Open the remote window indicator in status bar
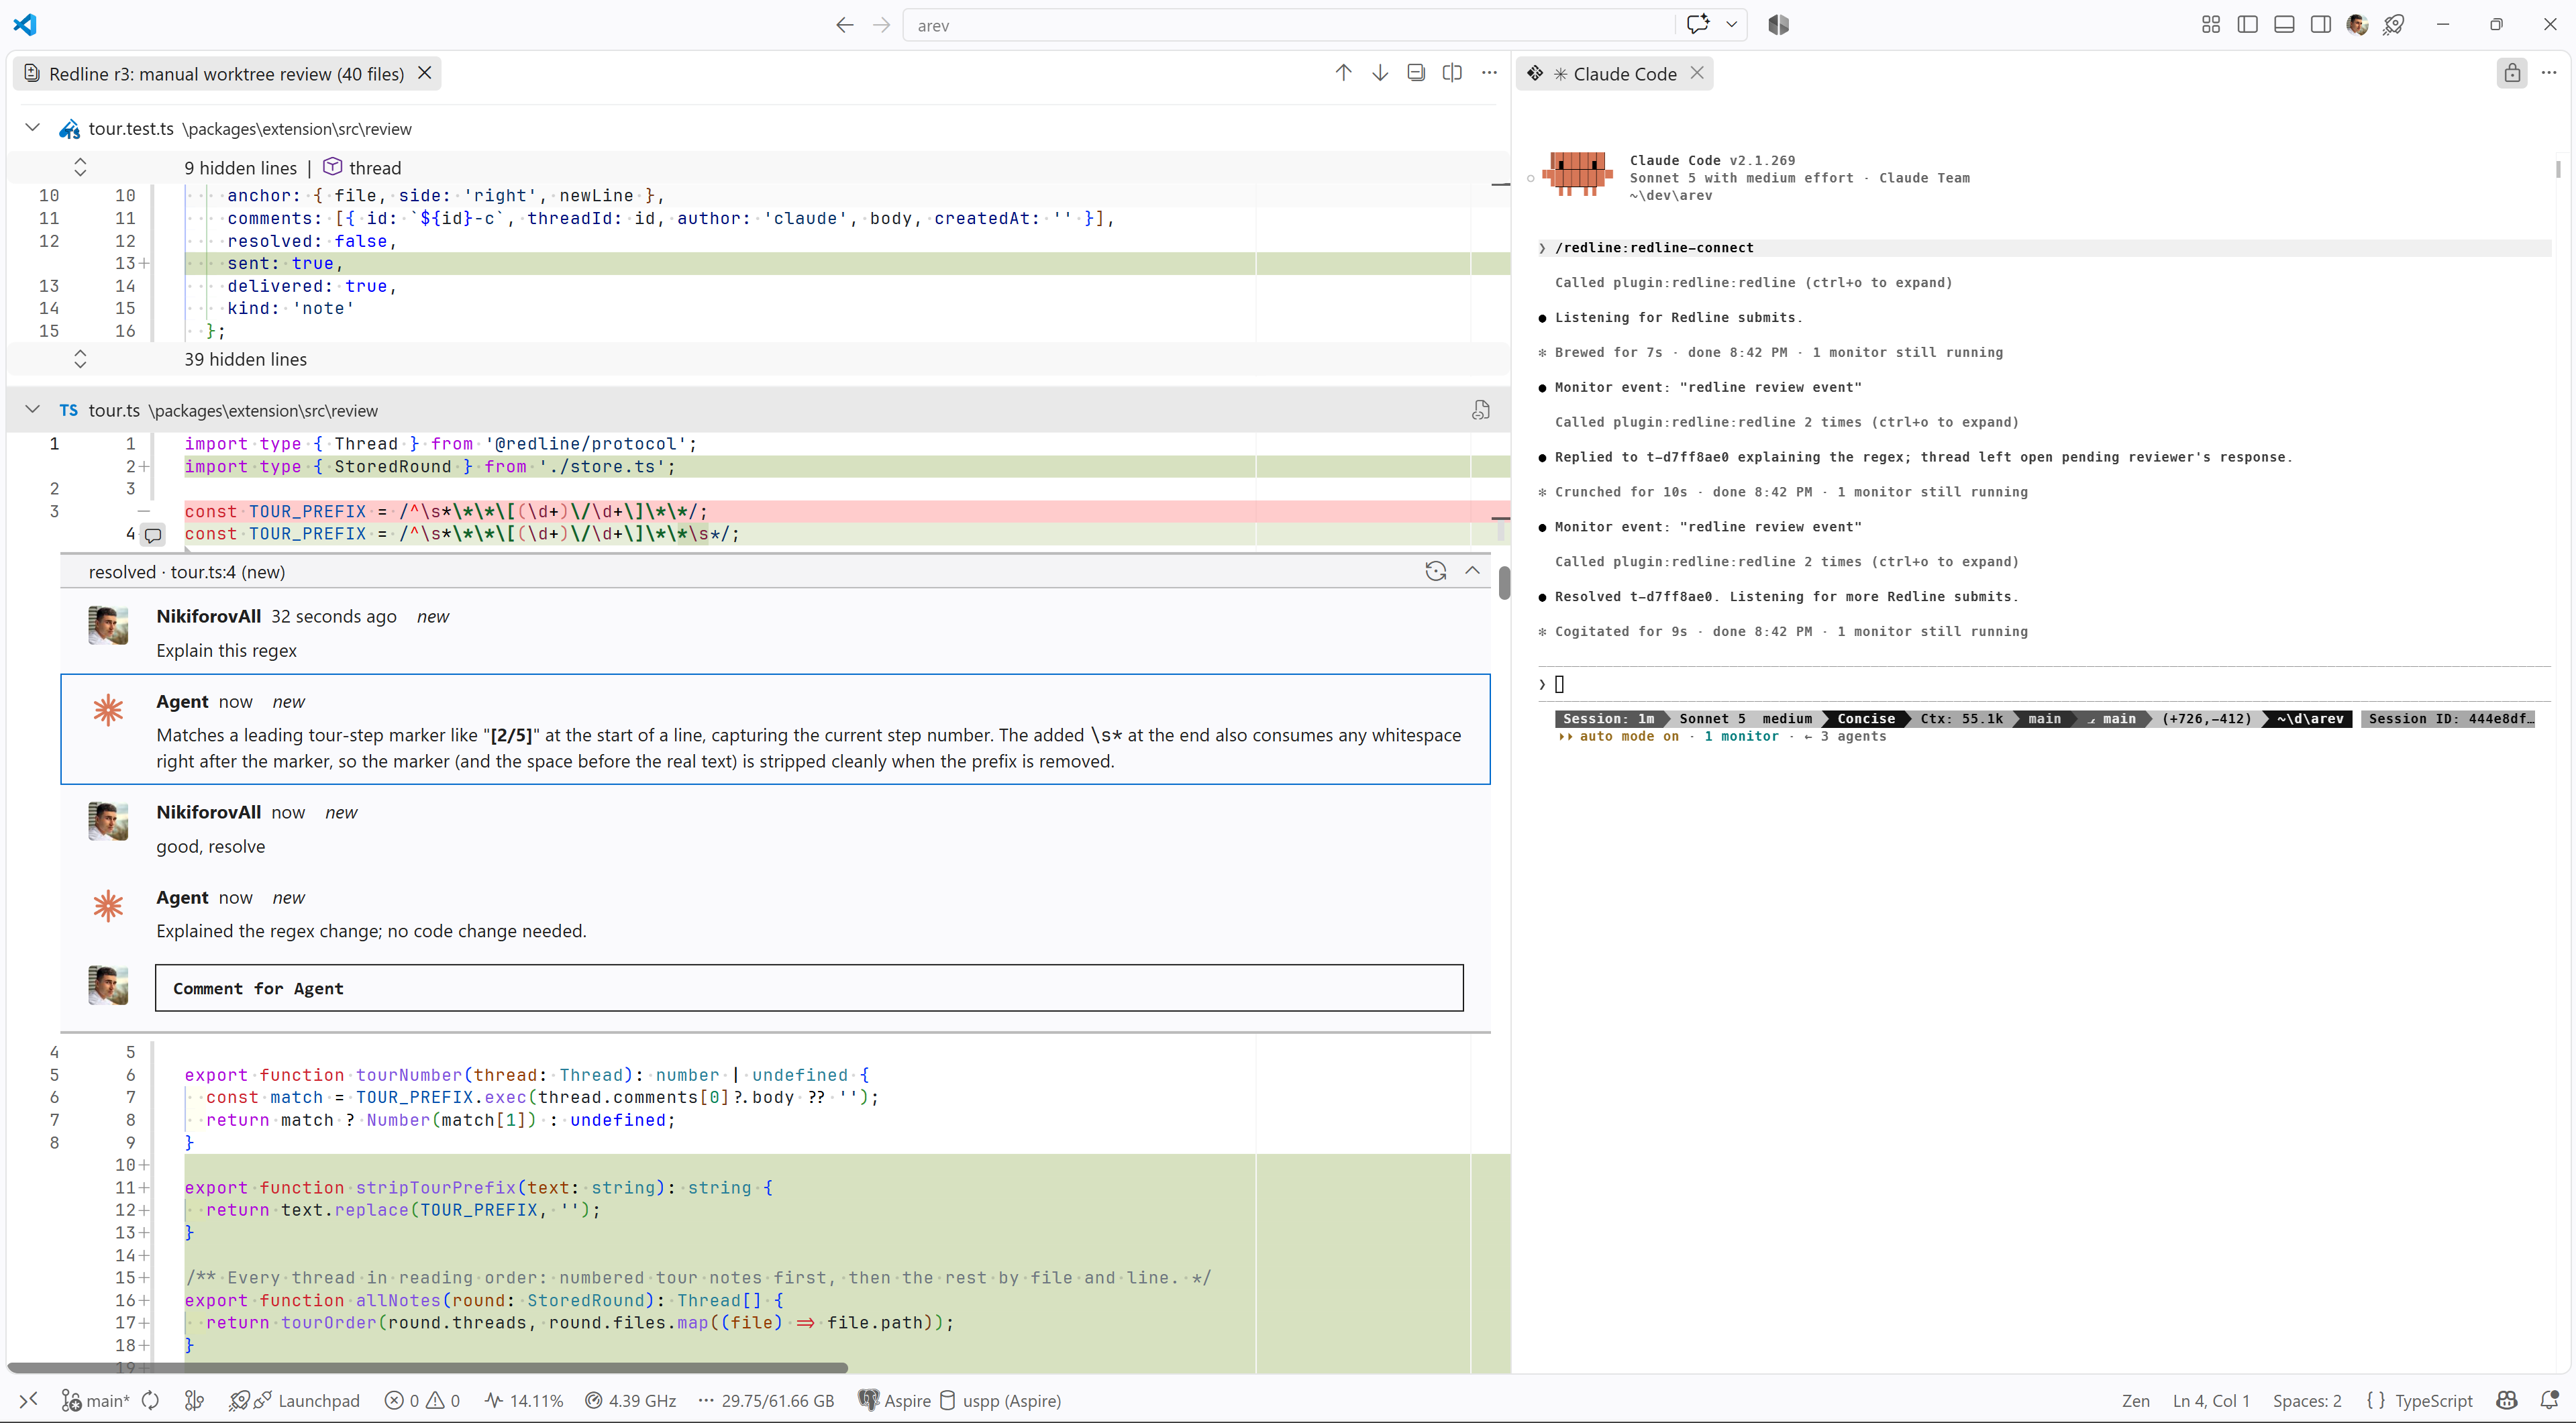Viewport: 2576px width, 1423px height. [x=28, y=1400]
